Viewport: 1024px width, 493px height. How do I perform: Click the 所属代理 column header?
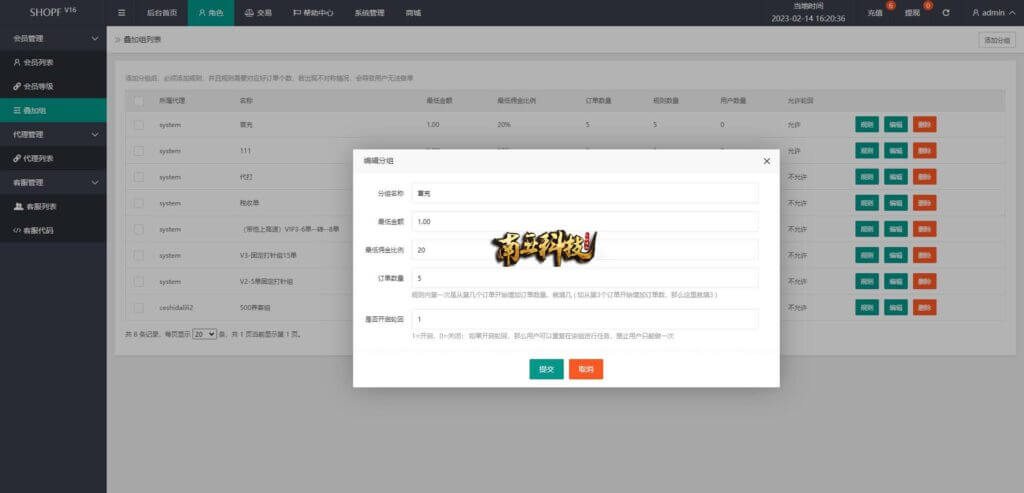[172, 101]
